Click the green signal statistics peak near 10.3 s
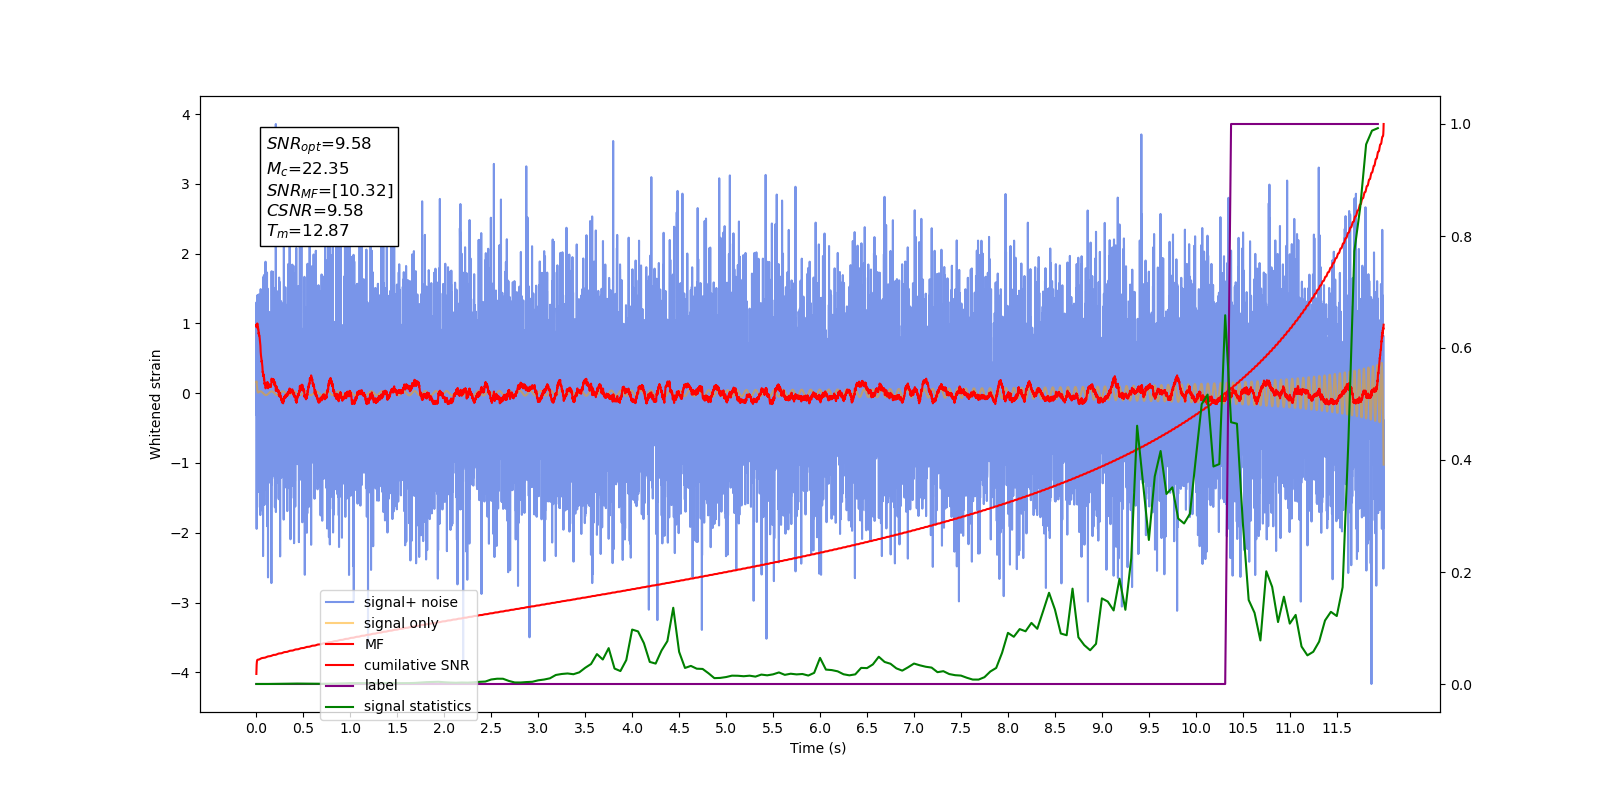Screen dimensions: 1600x800 click(1225, 317)
